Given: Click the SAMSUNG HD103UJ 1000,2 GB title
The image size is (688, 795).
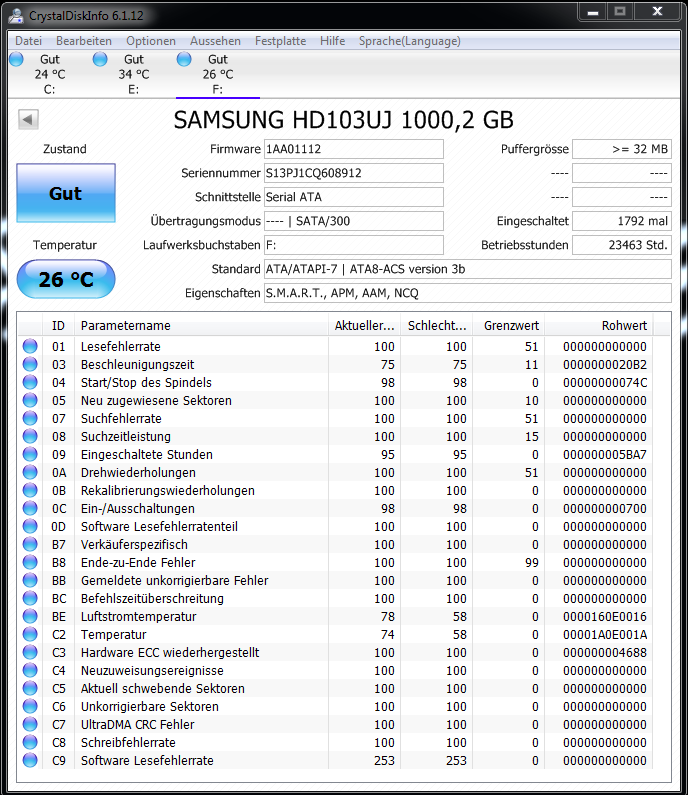Looking at the screenshot, I should coord(343,120).
